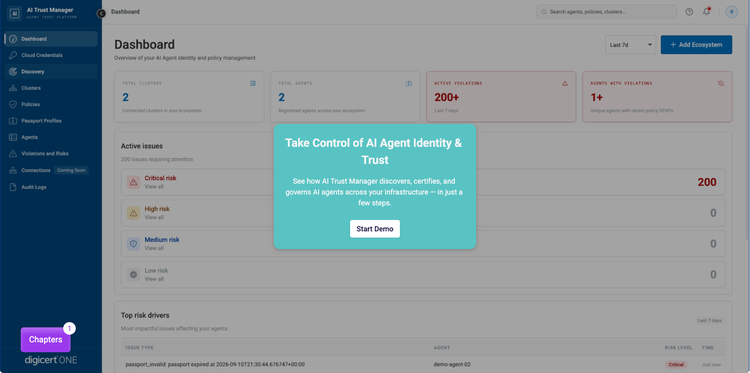Click the Cloud Credentials key icon

pos(13,55)
